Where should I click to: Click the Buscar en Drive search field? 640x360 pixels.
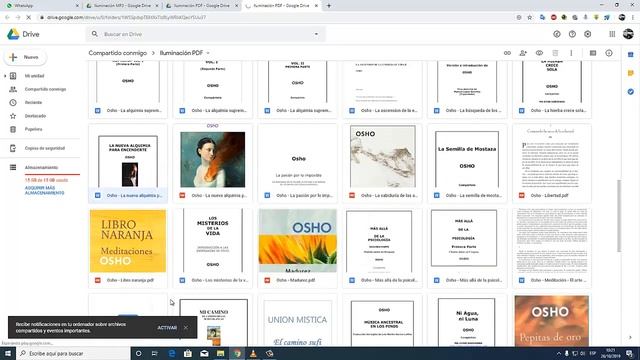206,34
